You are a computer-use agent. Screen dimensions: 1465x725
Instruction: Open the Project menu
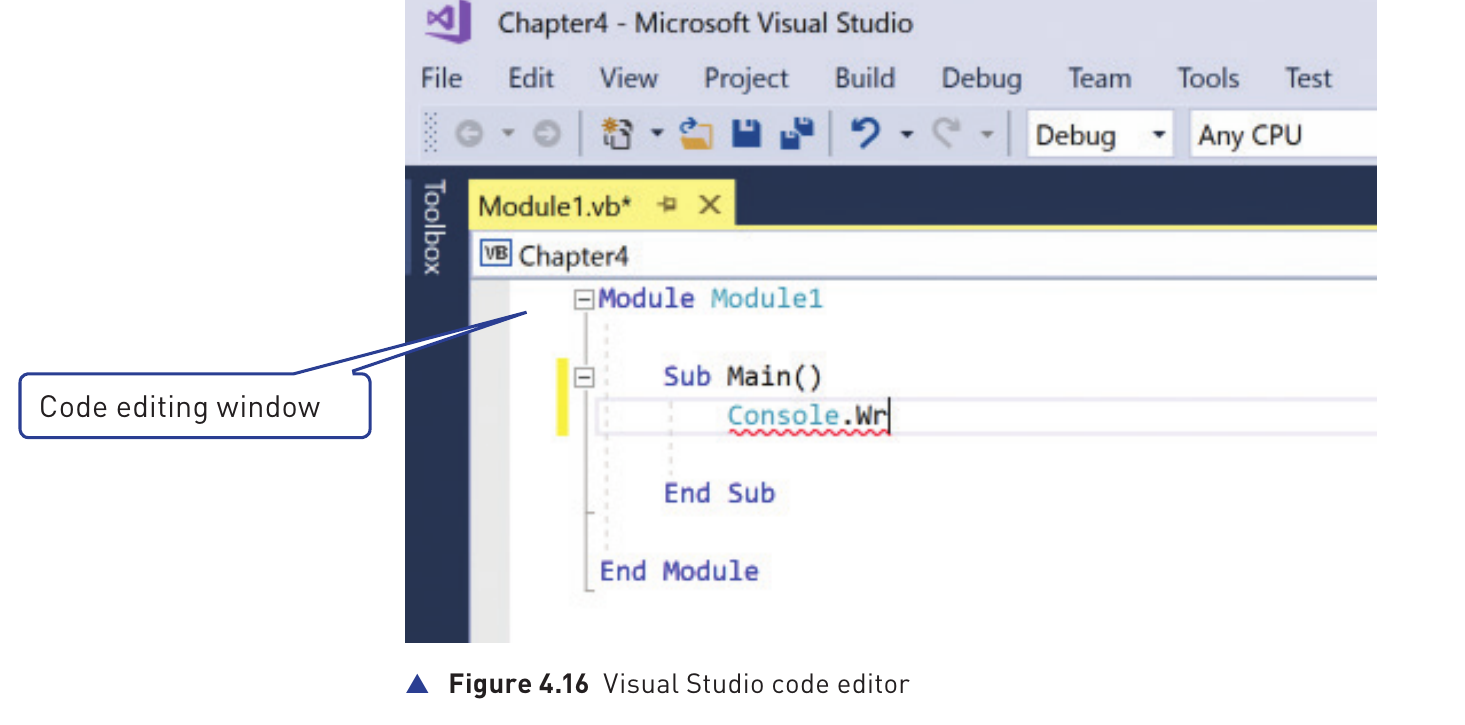click(x=747, y=78)
